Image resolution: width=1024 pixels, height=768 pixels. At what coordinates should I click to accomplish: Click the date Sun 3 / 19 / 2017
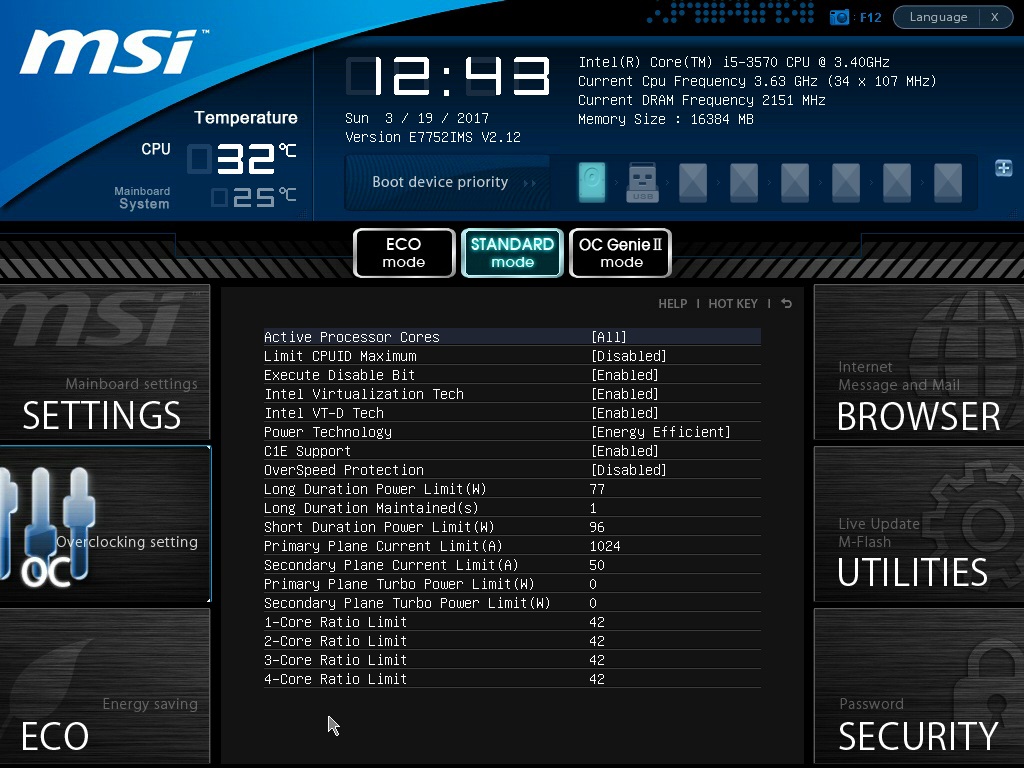tap(417, 118)
